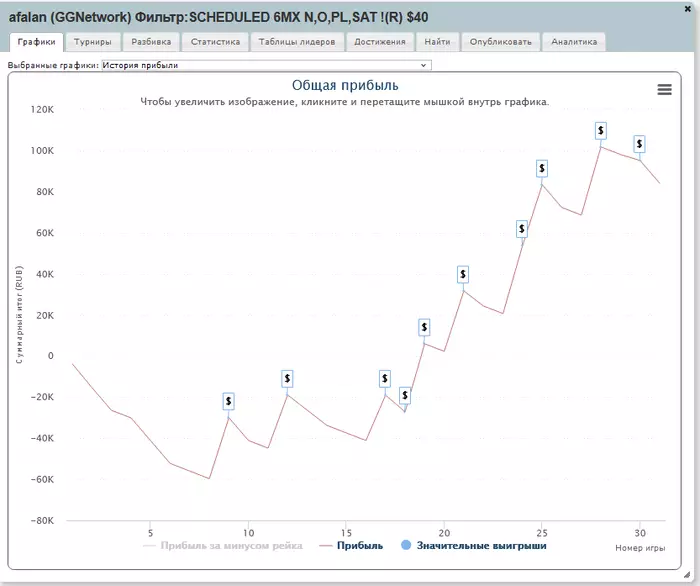Switch to the Графики tab
Viewport: 700px width, 586px height.
point(37,42)
